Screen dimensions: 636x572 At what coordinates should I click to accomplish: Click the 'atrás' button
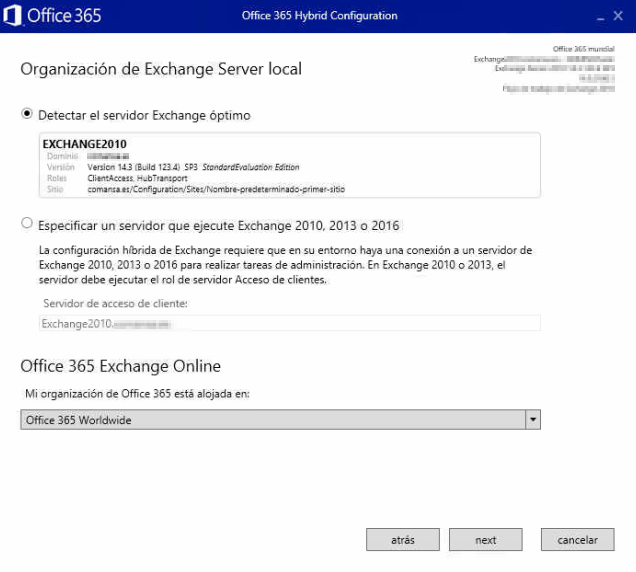[403, 540]
